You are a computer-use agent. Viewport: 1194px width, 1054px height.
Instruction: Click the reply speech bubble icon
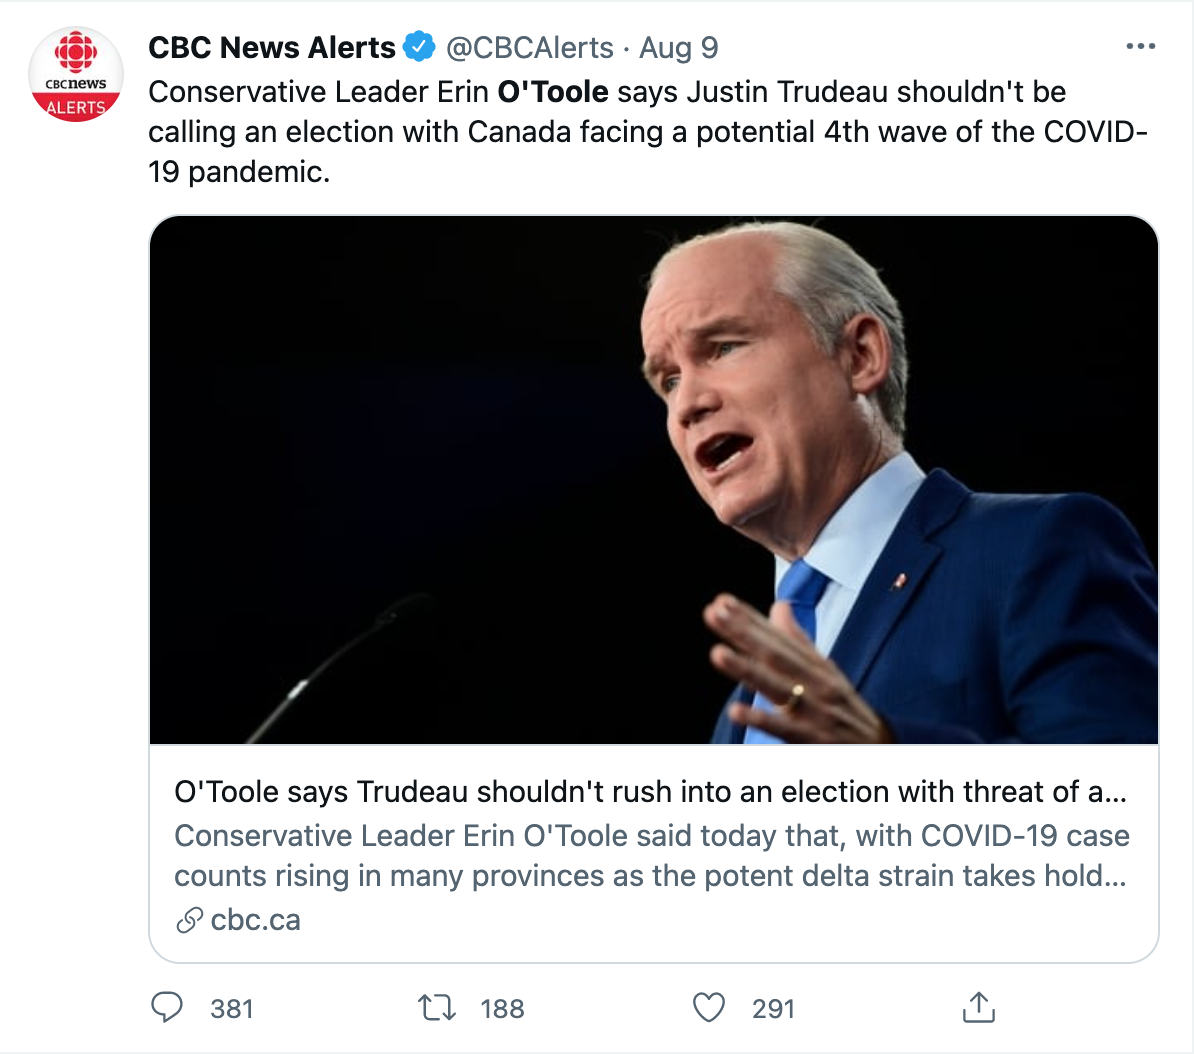click(167, 1008)
